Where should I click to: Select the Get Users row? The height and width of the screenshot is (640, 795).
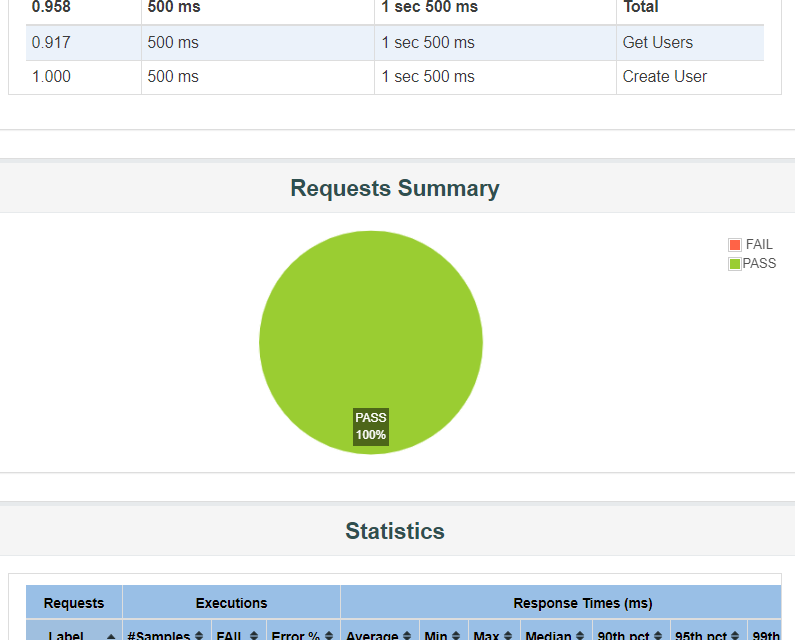[395, 43]
